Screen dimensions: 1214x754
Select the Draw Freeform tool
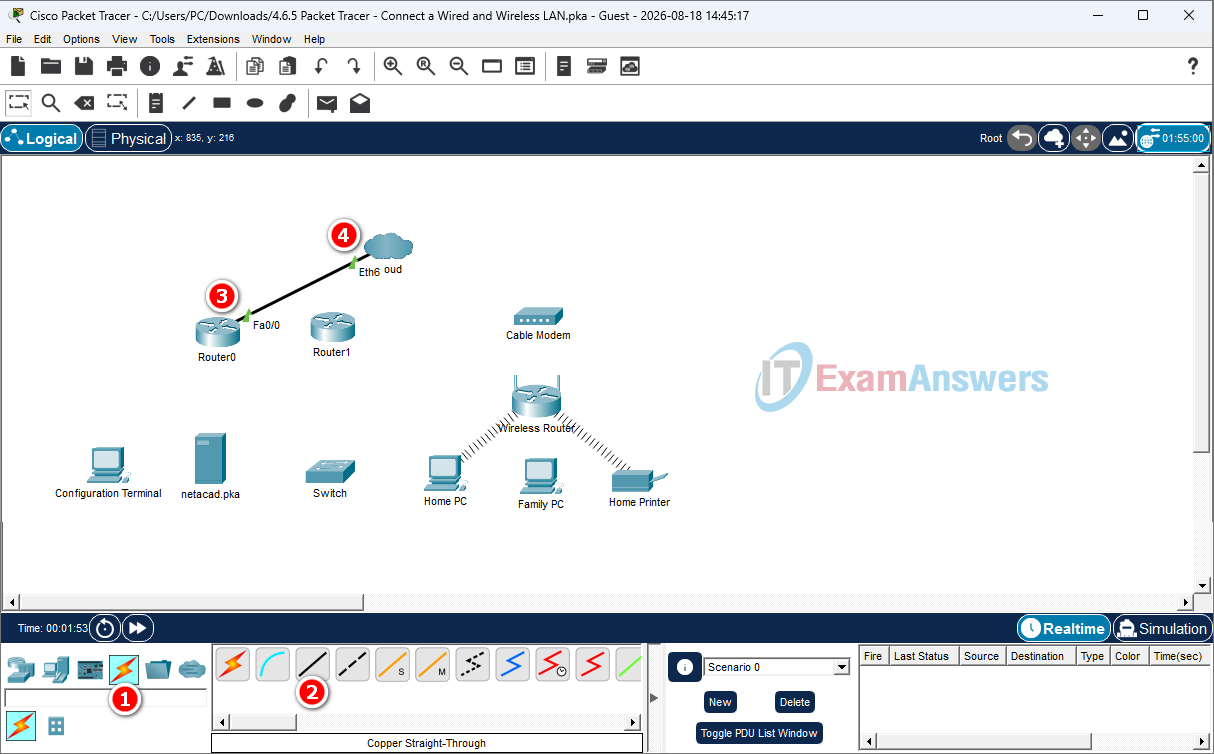288,102
